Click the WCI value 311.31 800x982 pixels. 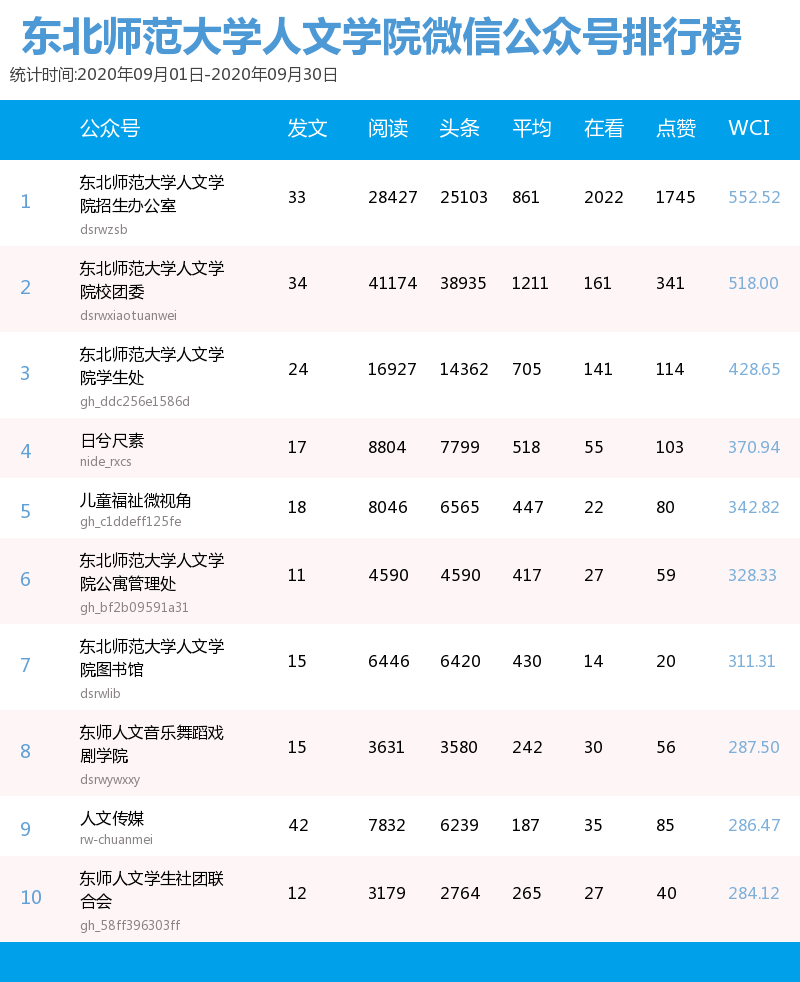(752, 661)
